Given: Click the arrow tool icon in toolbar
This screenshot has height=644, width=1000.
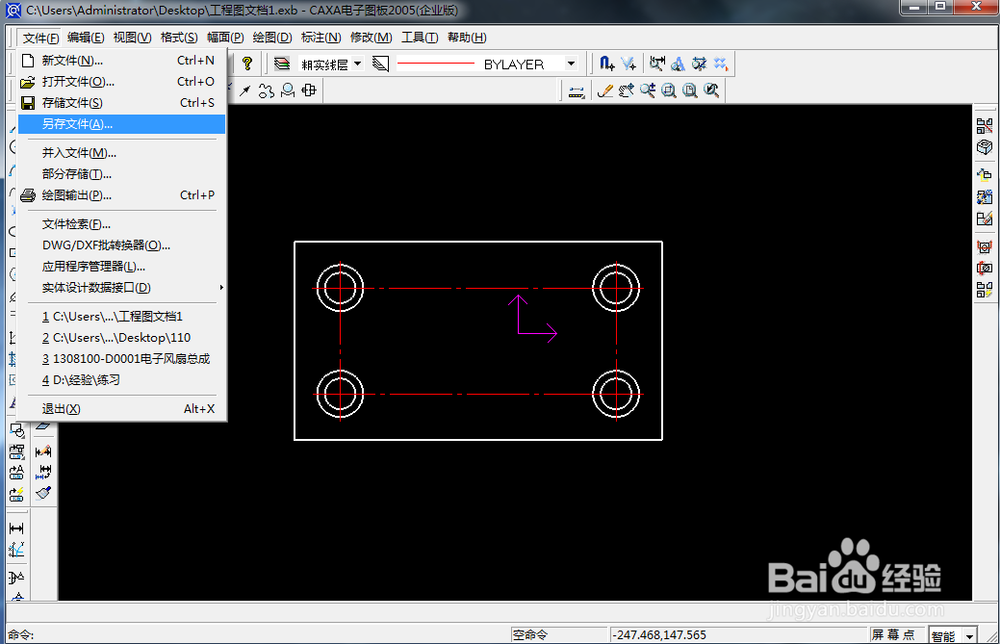Looking at the screenshot, I should pos(245,91).
